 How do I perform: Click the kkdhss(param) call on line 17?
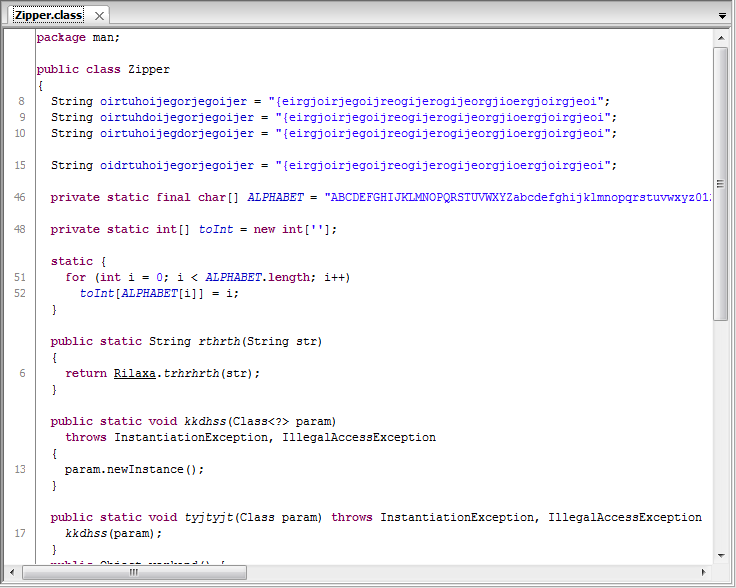tap(100, 533)
